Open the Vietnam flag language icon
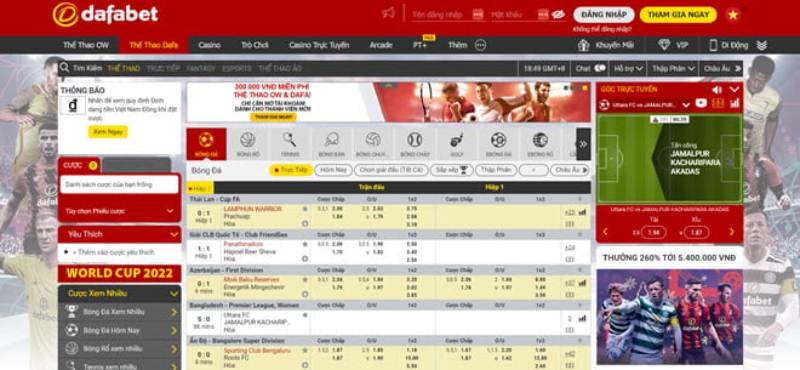The height and width of the screenshot is (370, 800). [x=733, y=15]
